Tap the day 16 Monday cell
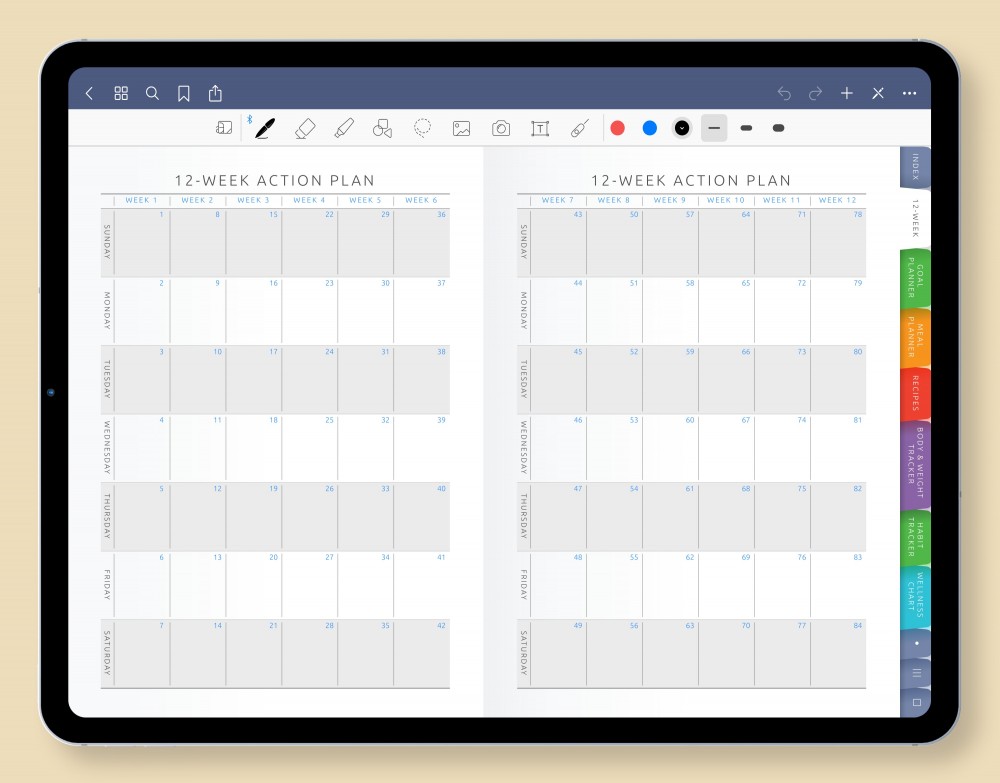 click(x=254, y=311)
